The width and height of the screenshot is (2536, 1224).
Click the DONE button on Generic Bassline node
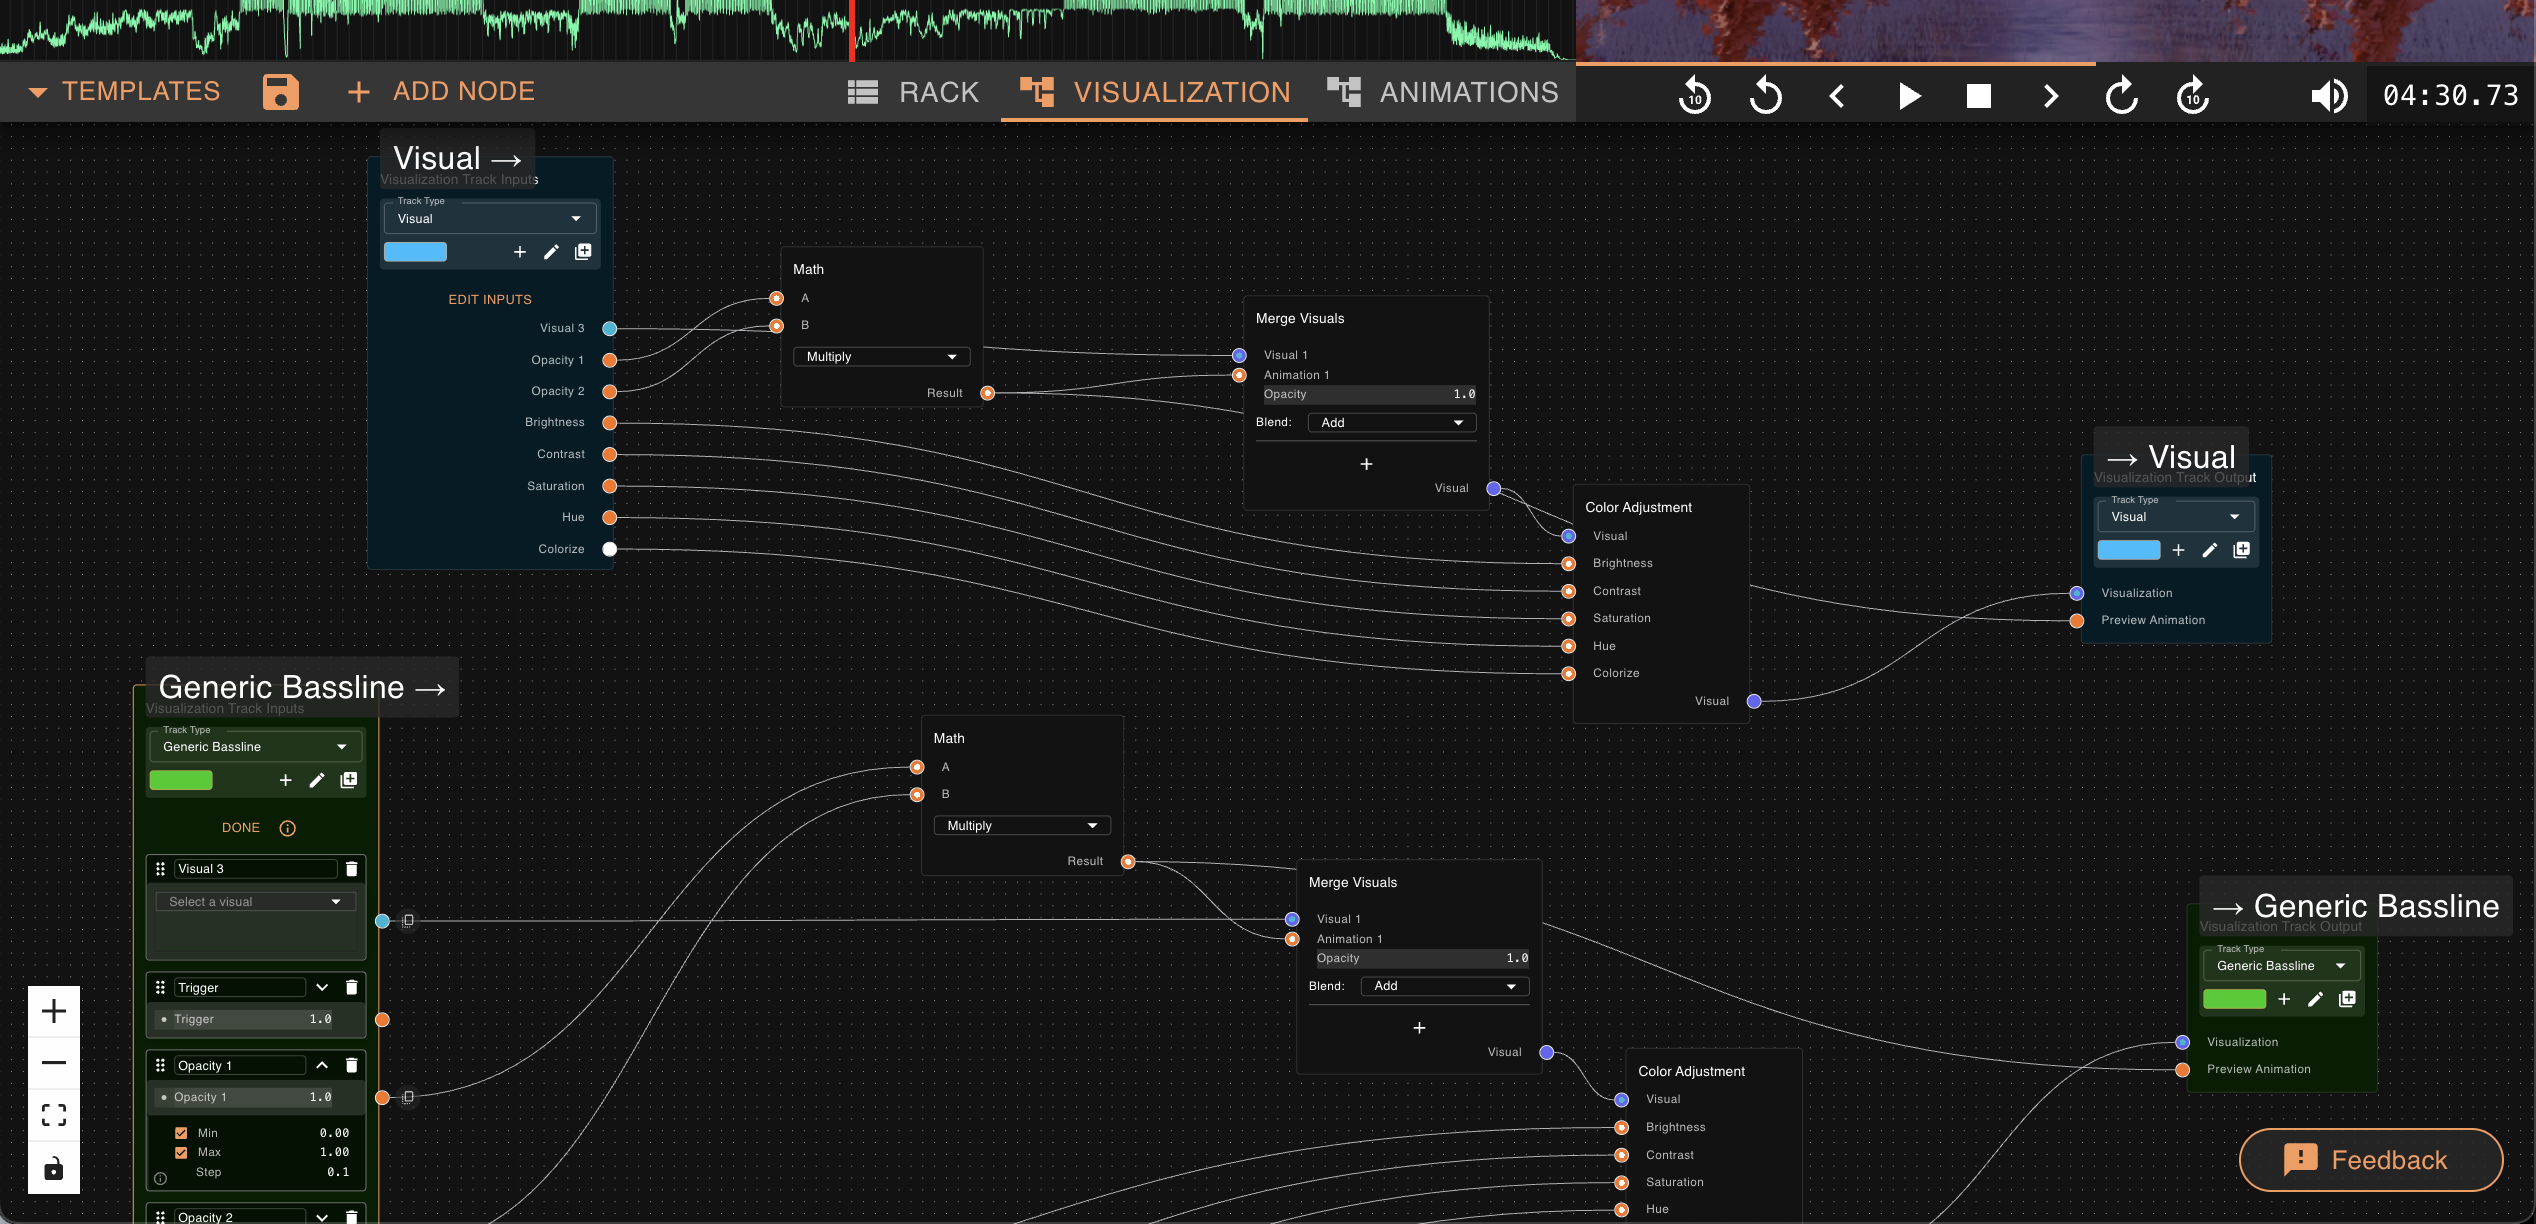click(240, 827)
